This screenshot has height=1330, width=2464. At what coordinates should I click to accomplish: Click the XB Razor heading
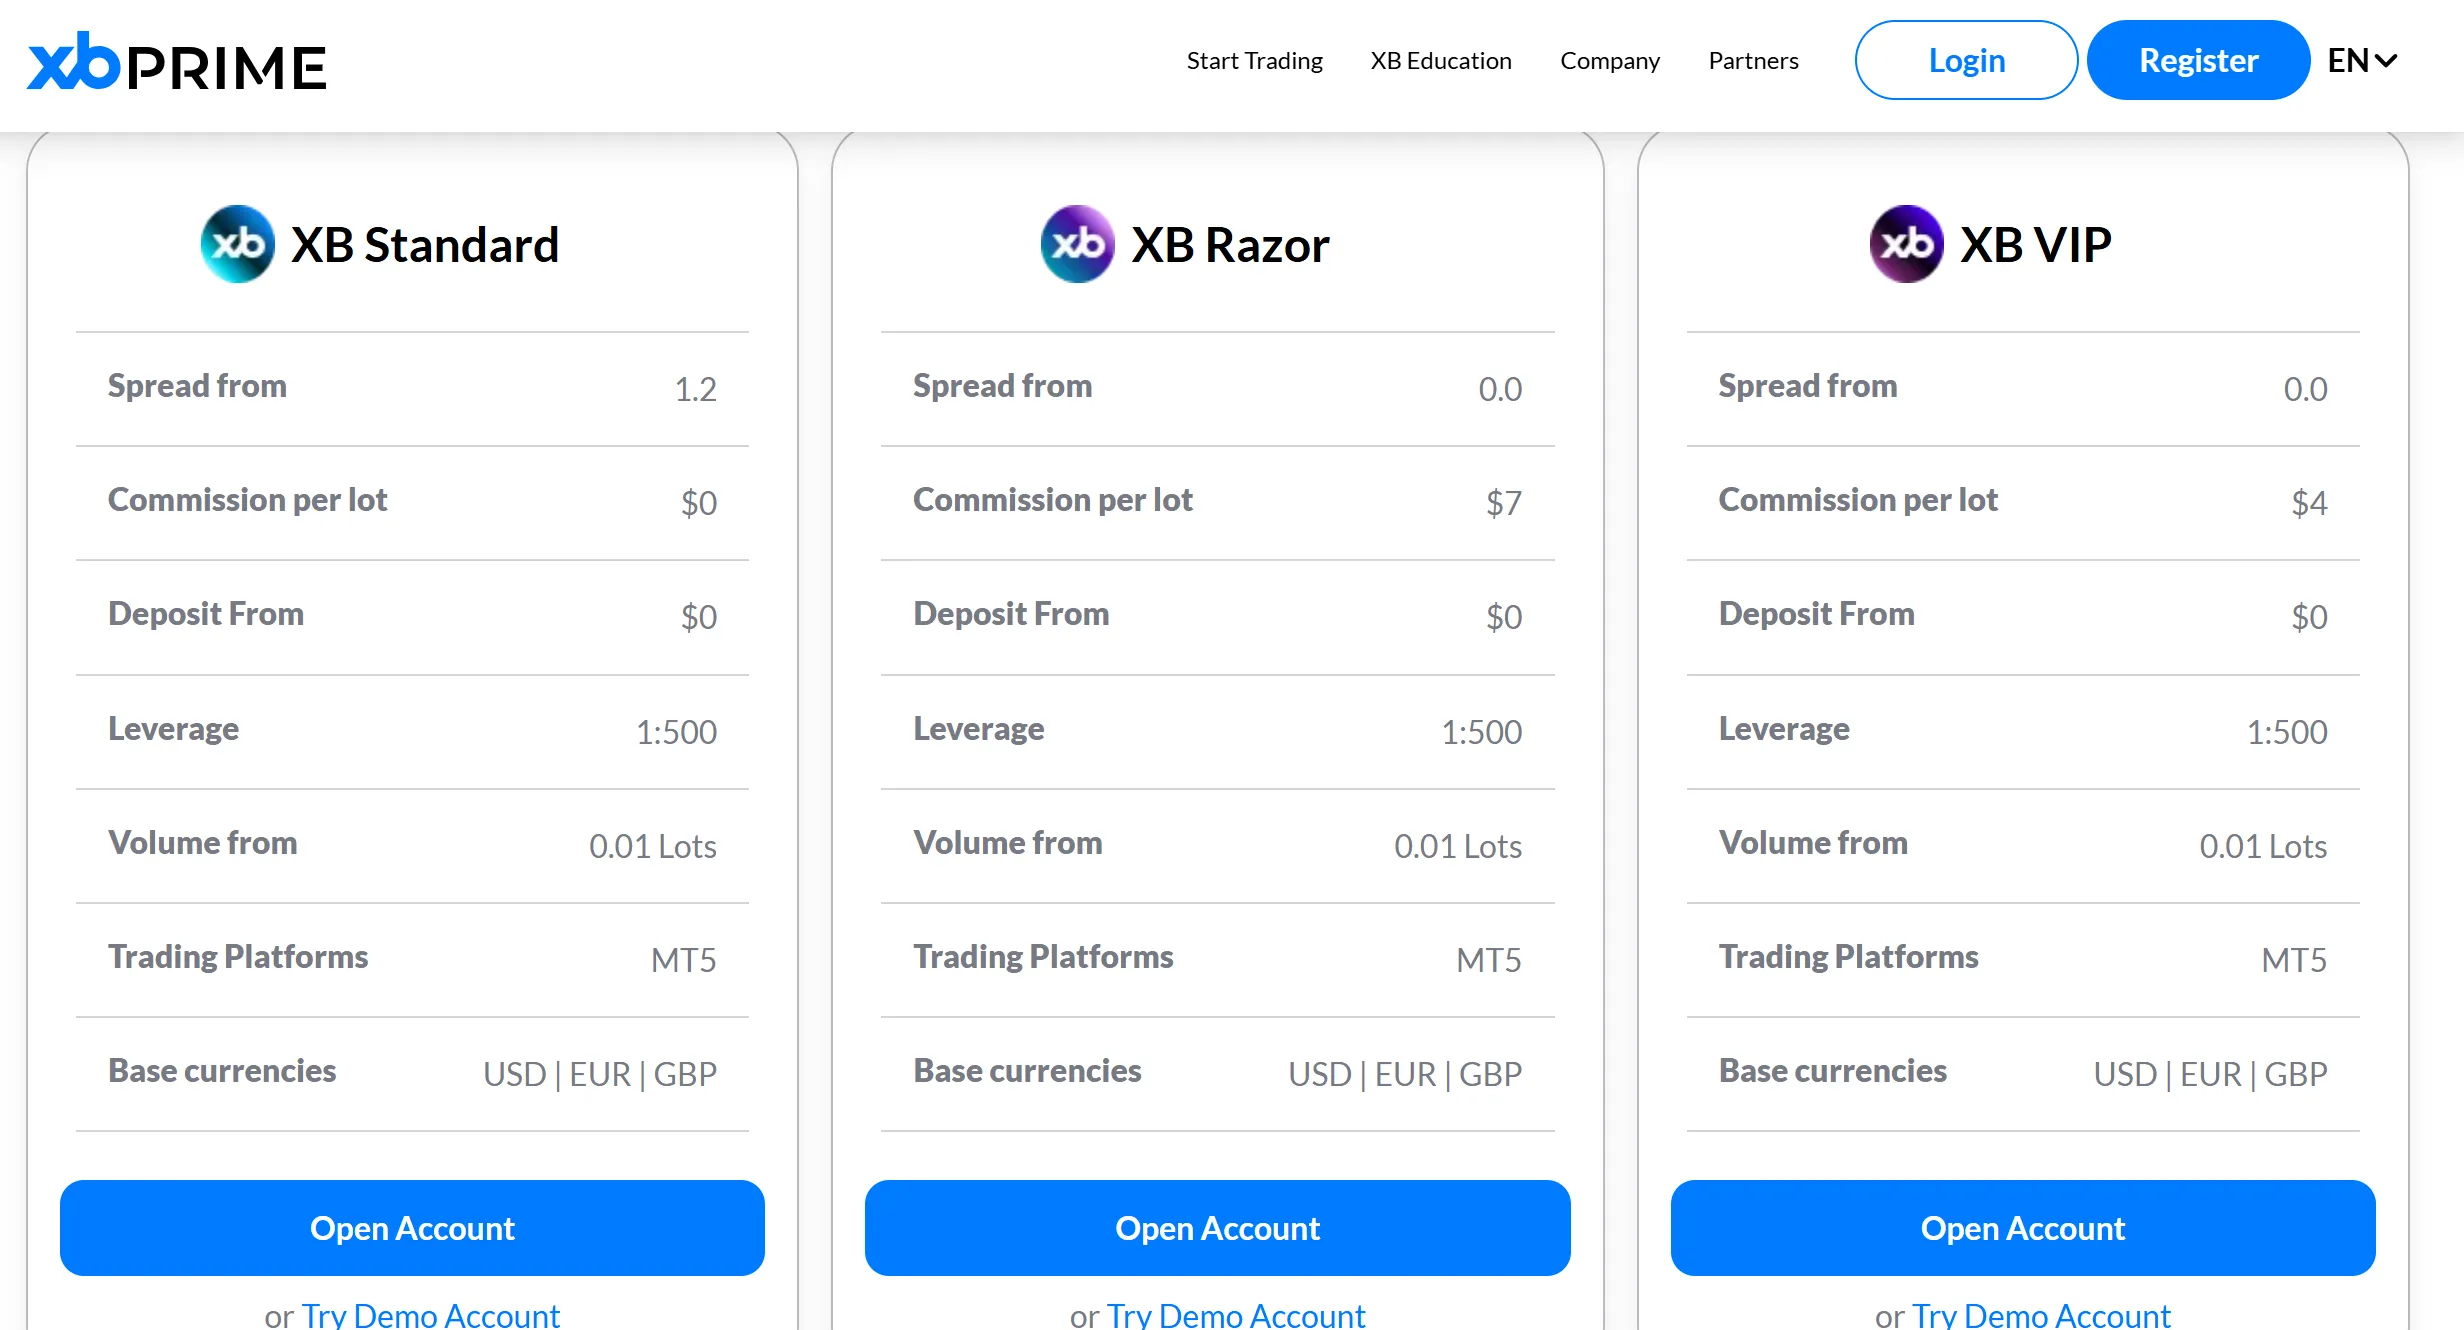coord(1230,245)
